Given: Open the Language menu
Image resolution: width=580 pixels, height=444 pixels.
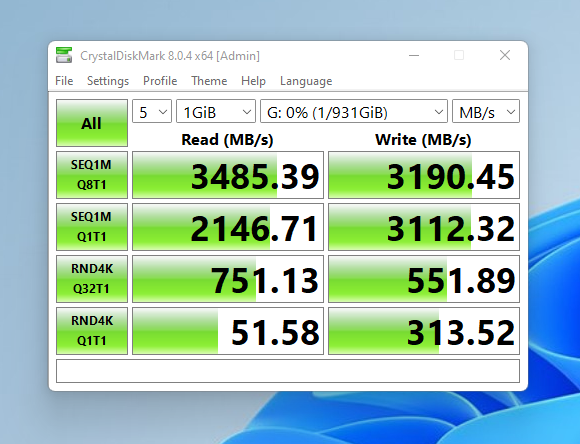Looking at the screenshot, I should click(306, 81).
